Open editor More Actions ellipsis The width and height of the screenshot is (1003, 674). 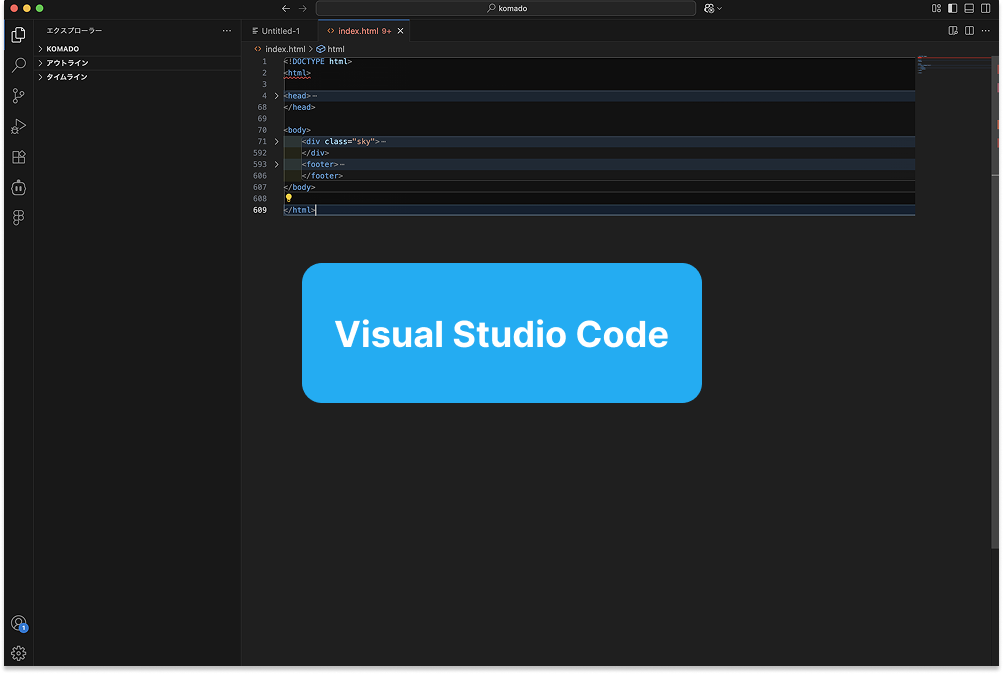986,31
